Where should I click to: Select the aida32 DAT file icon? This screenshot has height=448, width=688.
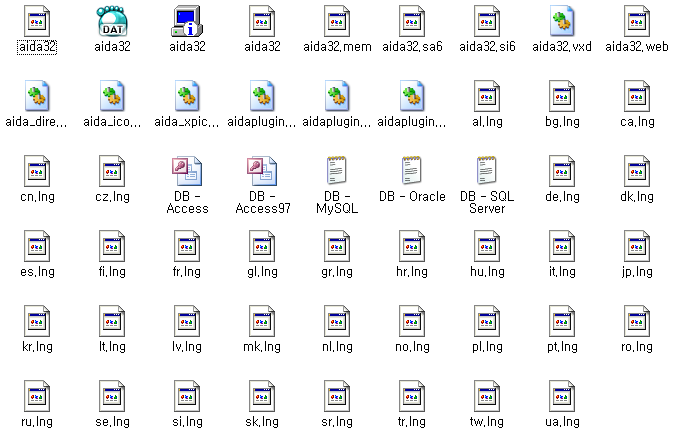point(112,21)
